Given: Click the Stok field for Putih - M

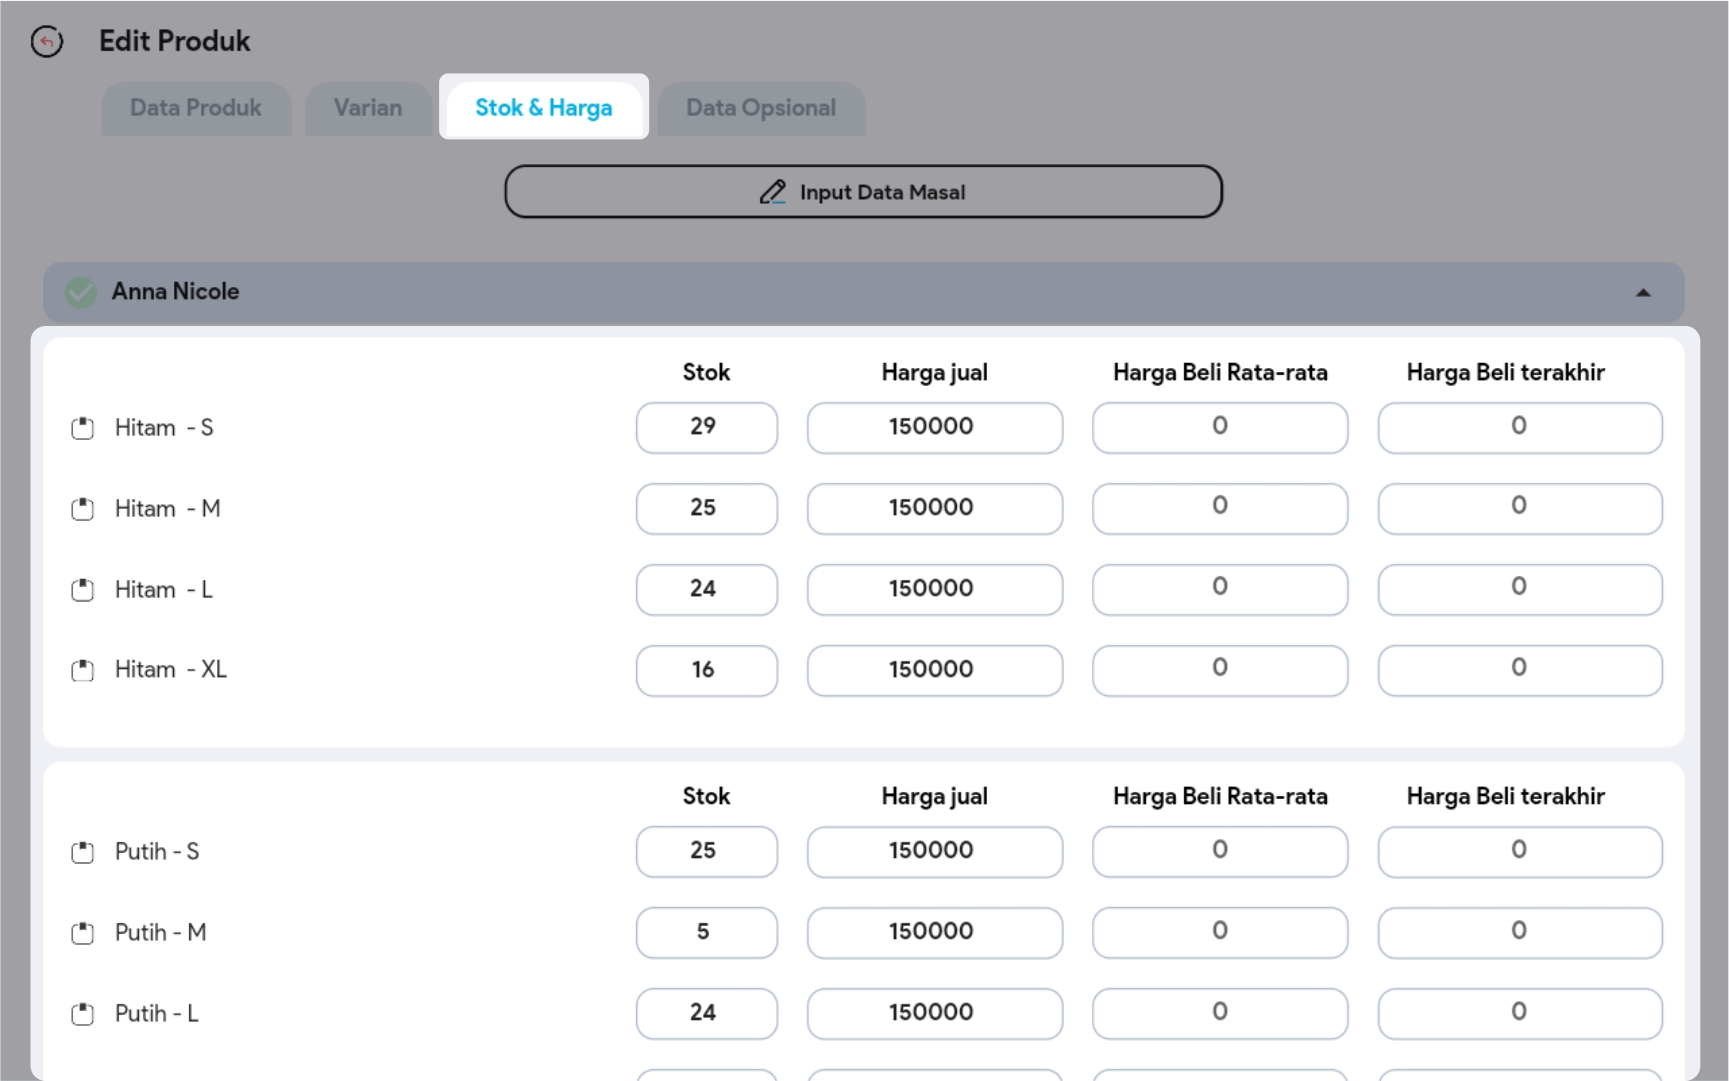Looking at the screenshot, I should tap(706, 932).
